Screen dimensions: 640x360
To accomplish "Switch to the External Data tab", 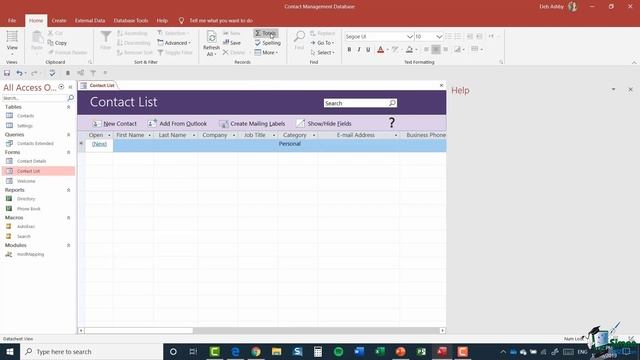I will (x=90, y=20).
